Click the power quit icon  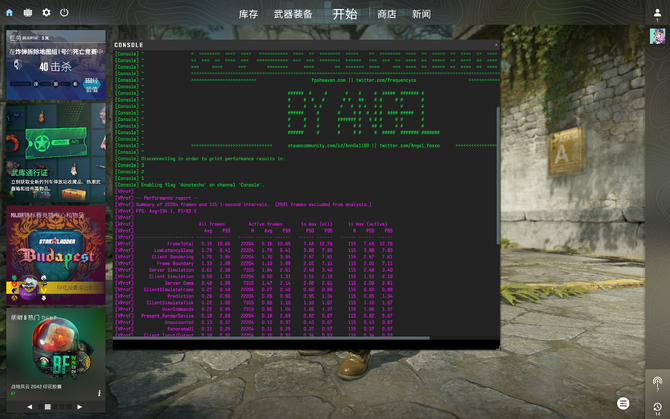(64, 13)
